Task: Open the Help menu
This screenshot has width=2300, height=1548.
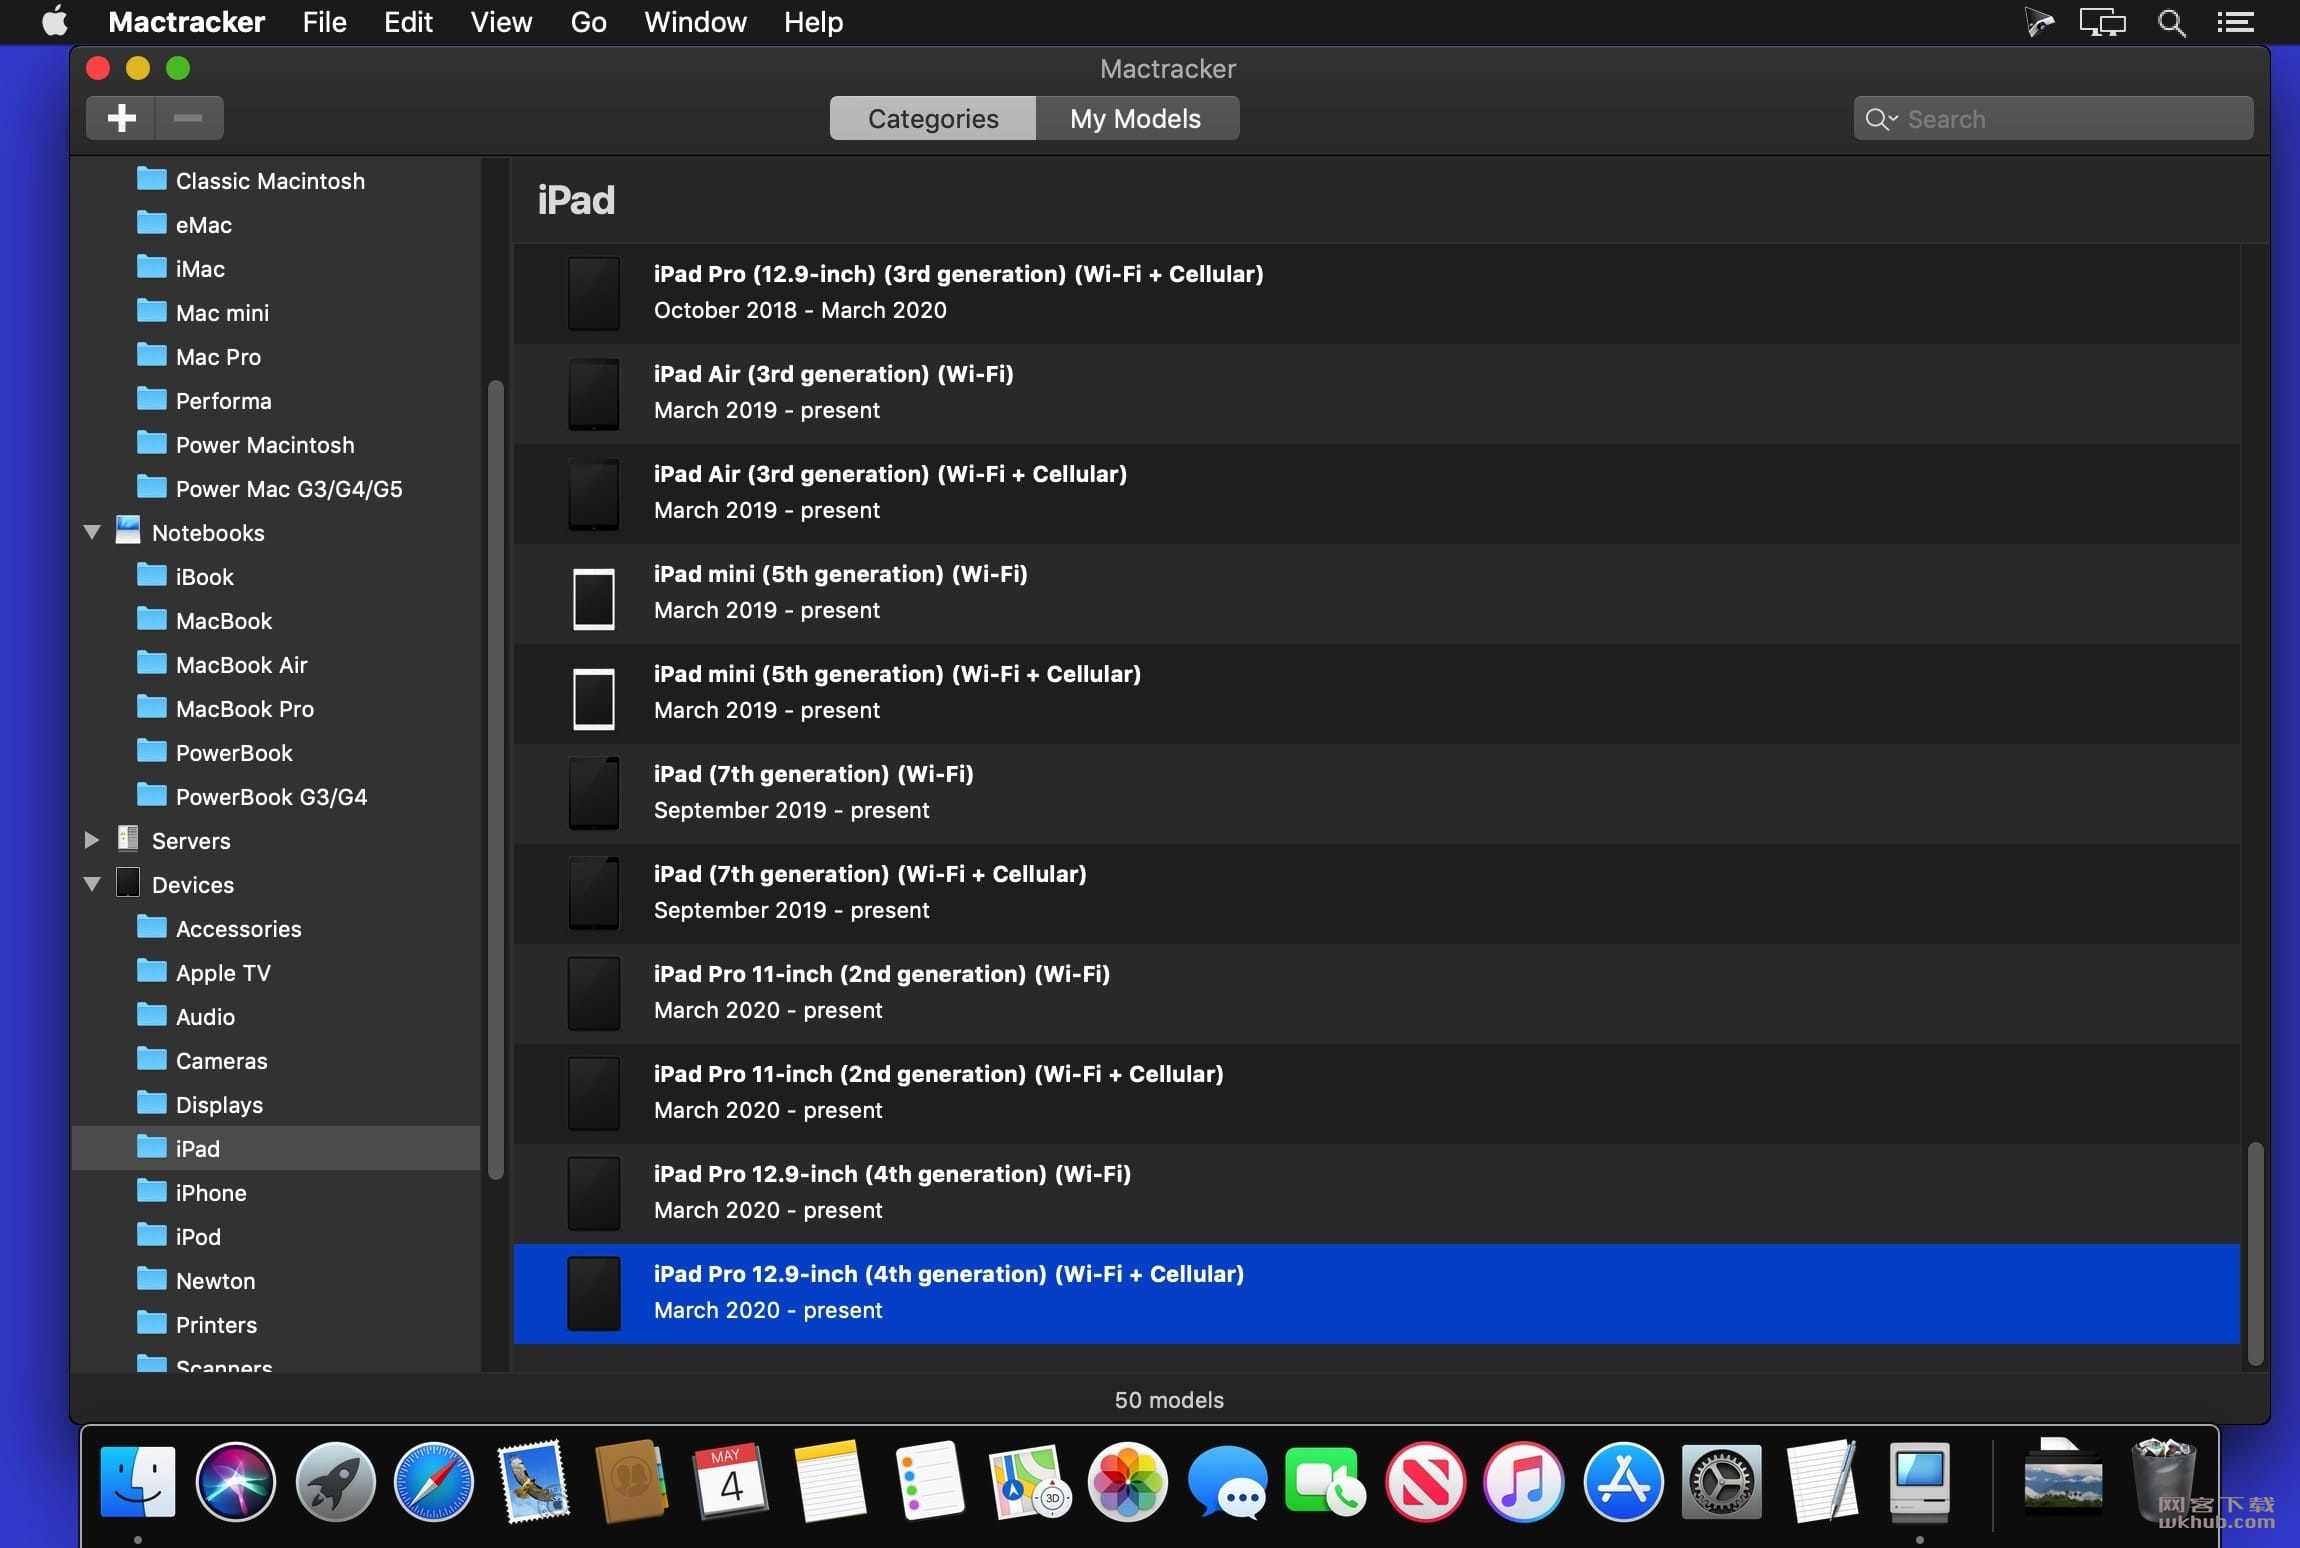Action: click(x=813, y=22)
